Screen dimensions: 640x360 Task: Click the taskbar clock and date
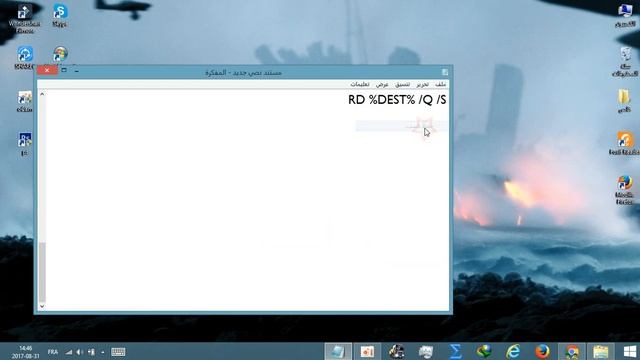[25, 352]
